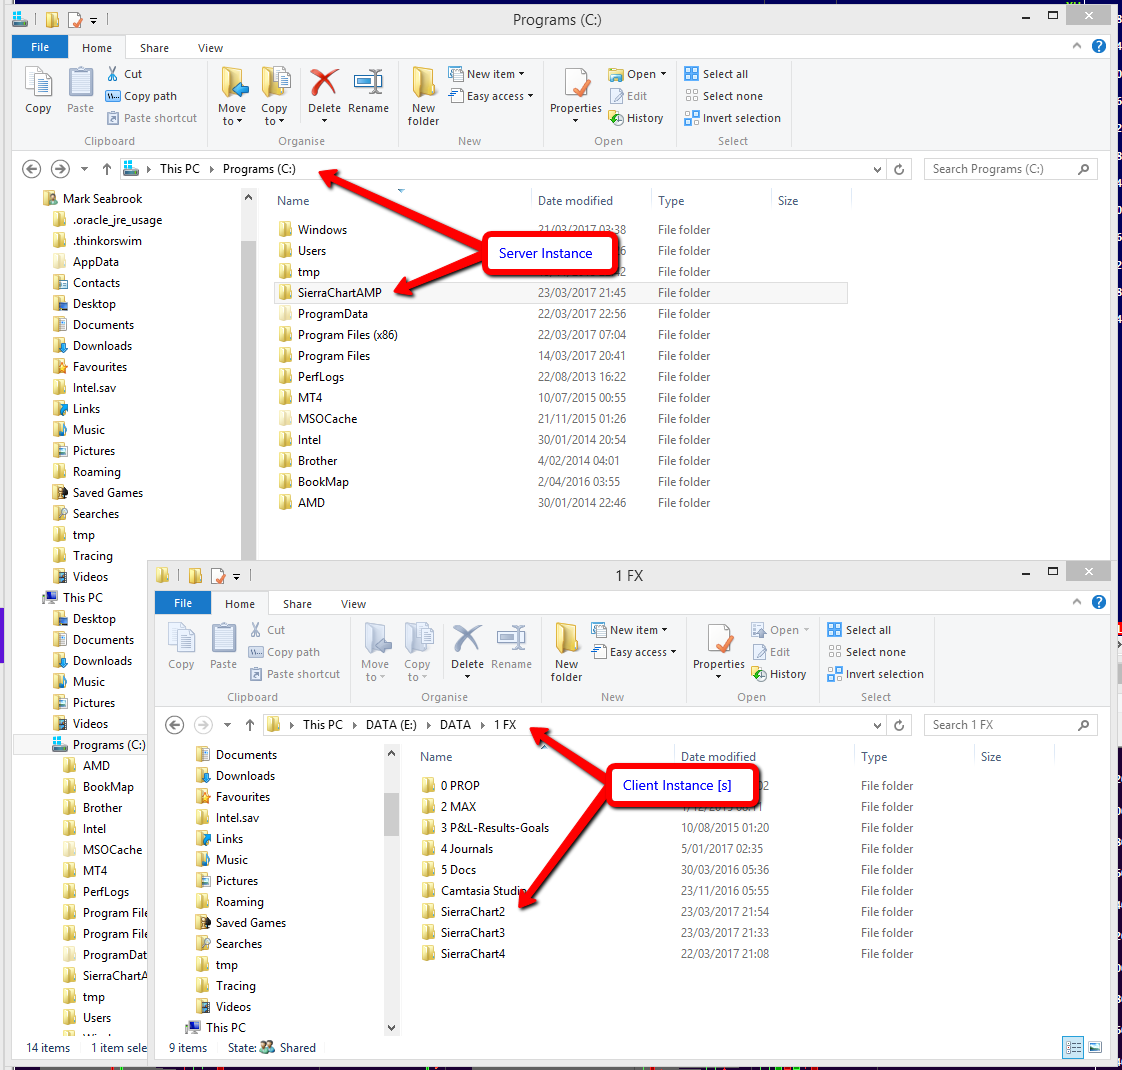
Task: Open Easy access dropdown in Programs (C:)
Action: point(491,96)
